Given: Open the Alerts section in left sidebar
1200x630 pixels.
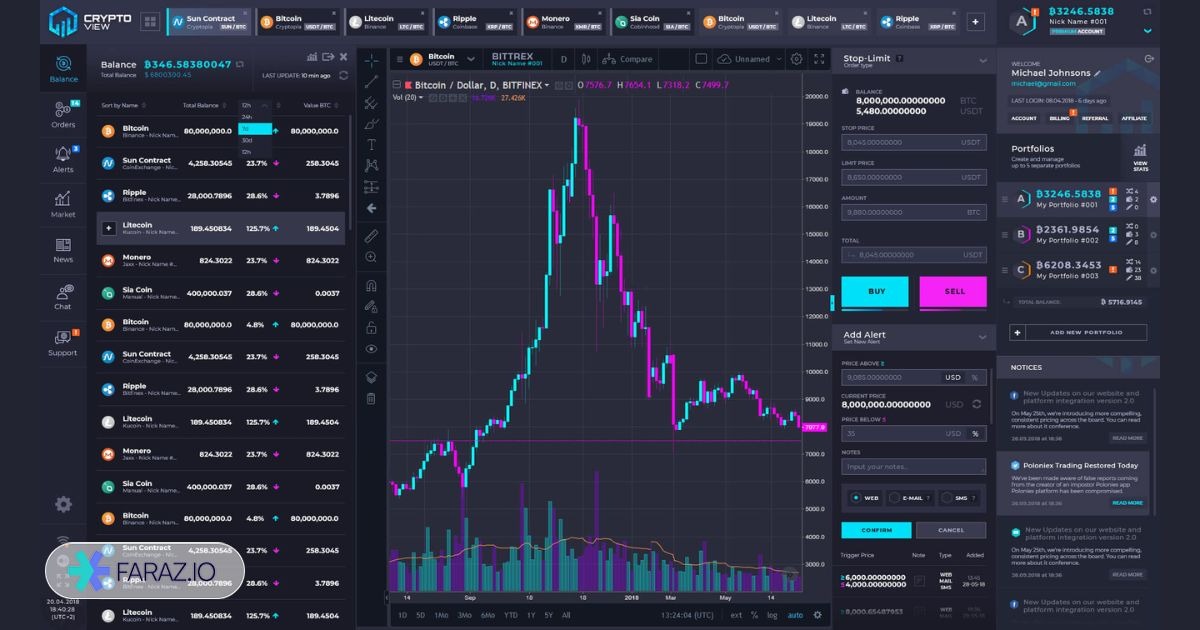Looking at the screenshot, I should (62, 163).
